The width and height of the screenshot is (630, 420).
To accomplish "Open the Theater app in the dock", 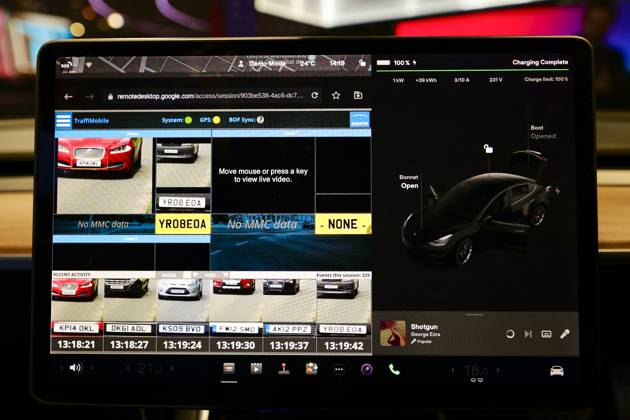I will coord(256,368).
